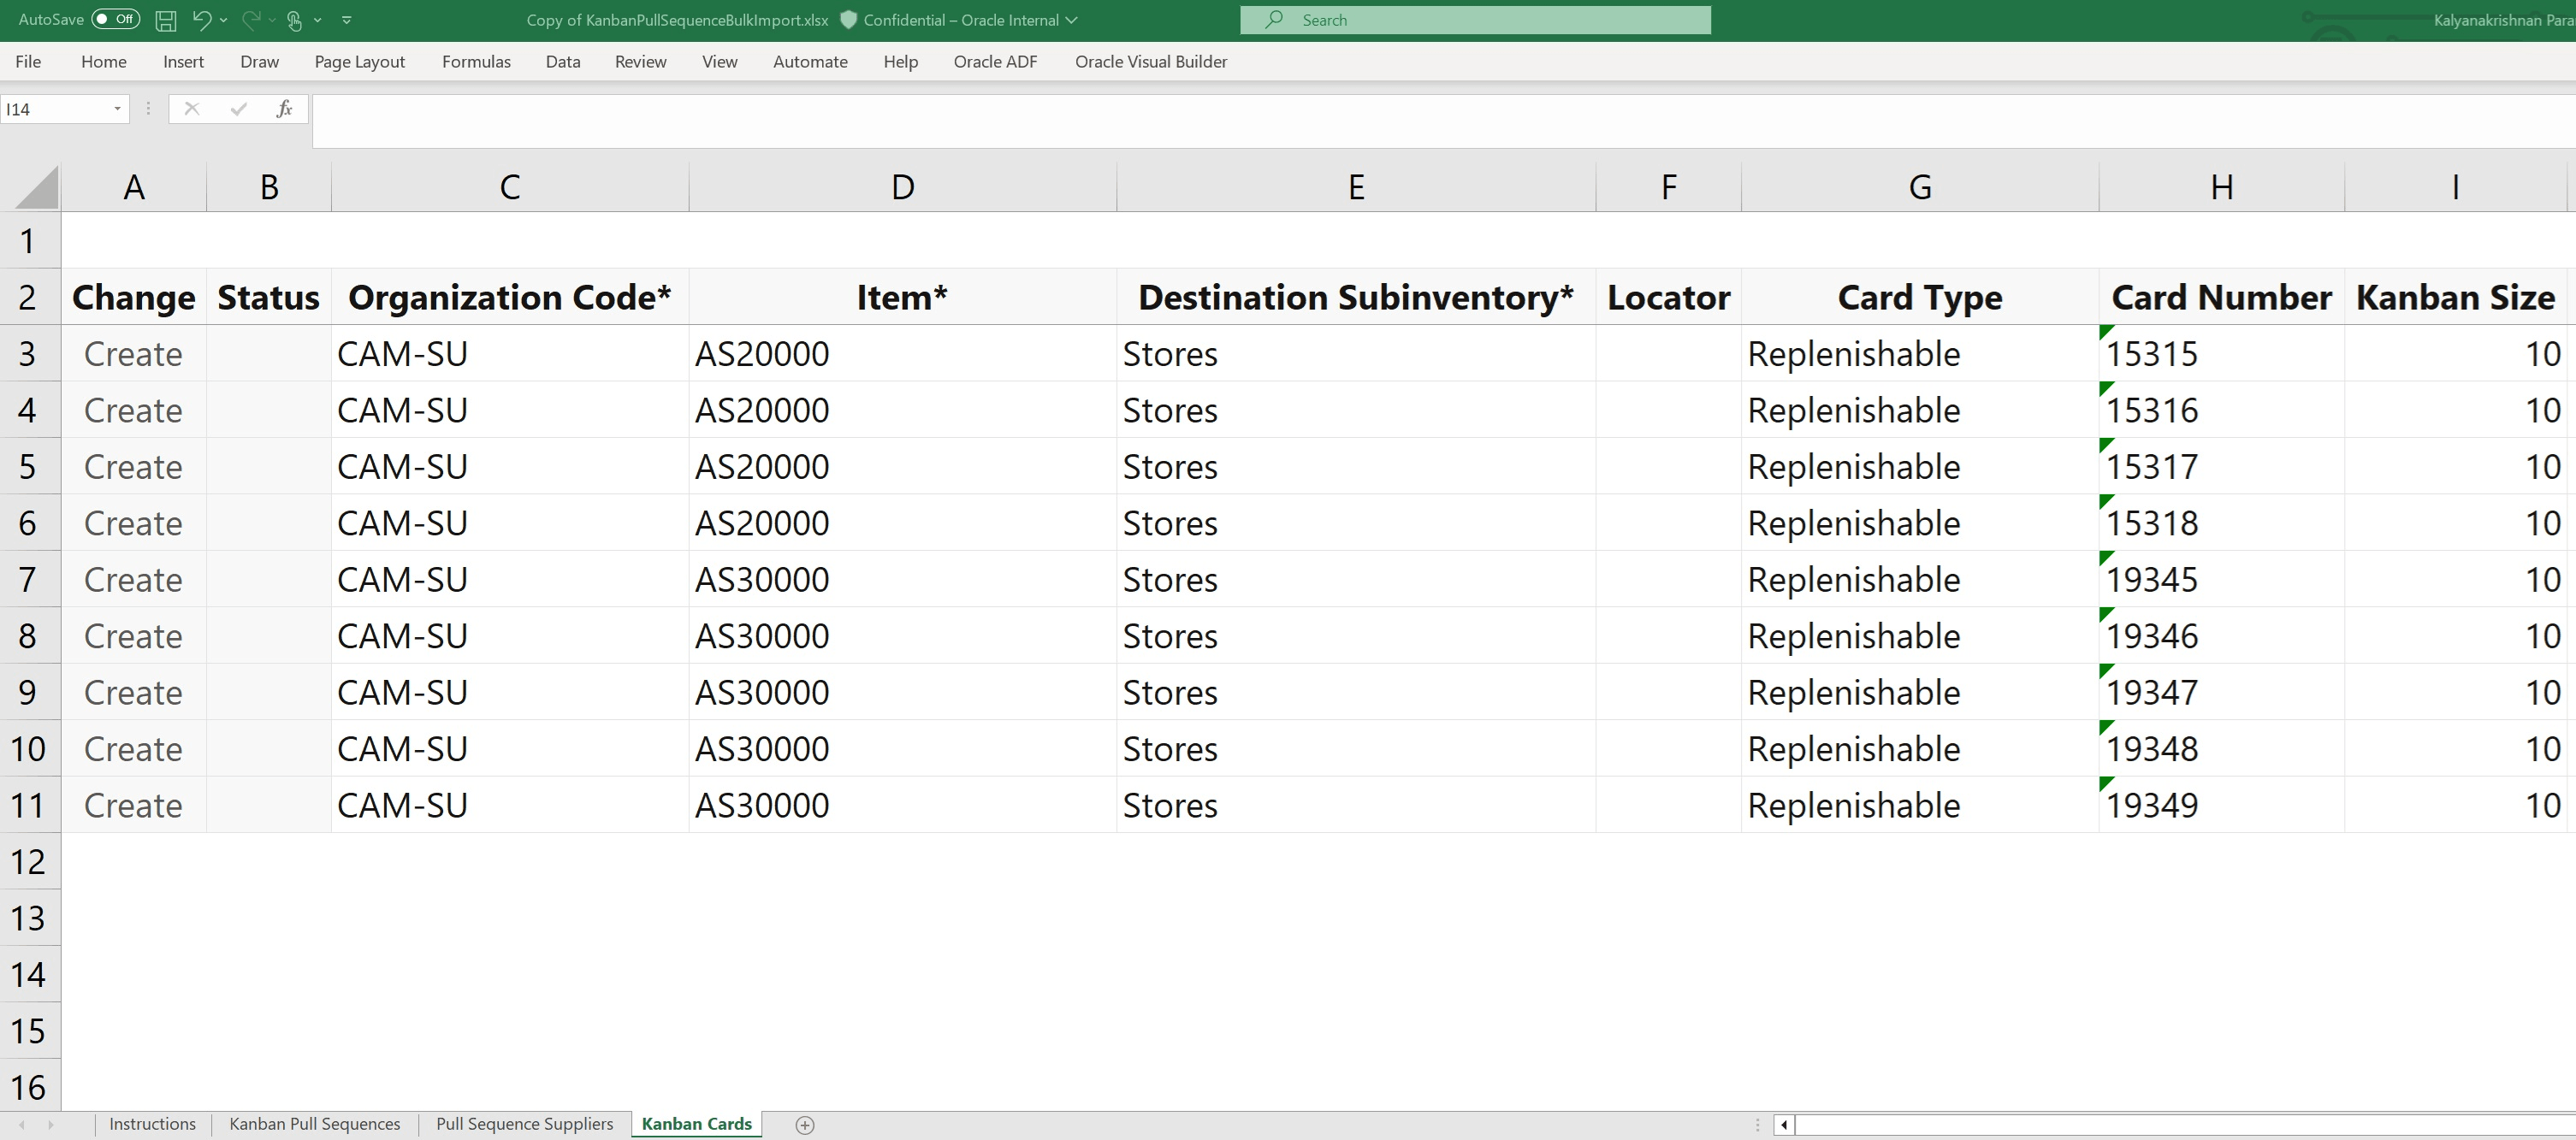The width and height of the screenshot is (2576, 1140).
Task: Open the Oracle Visual Builder tab
Action: coord(1151,61)
